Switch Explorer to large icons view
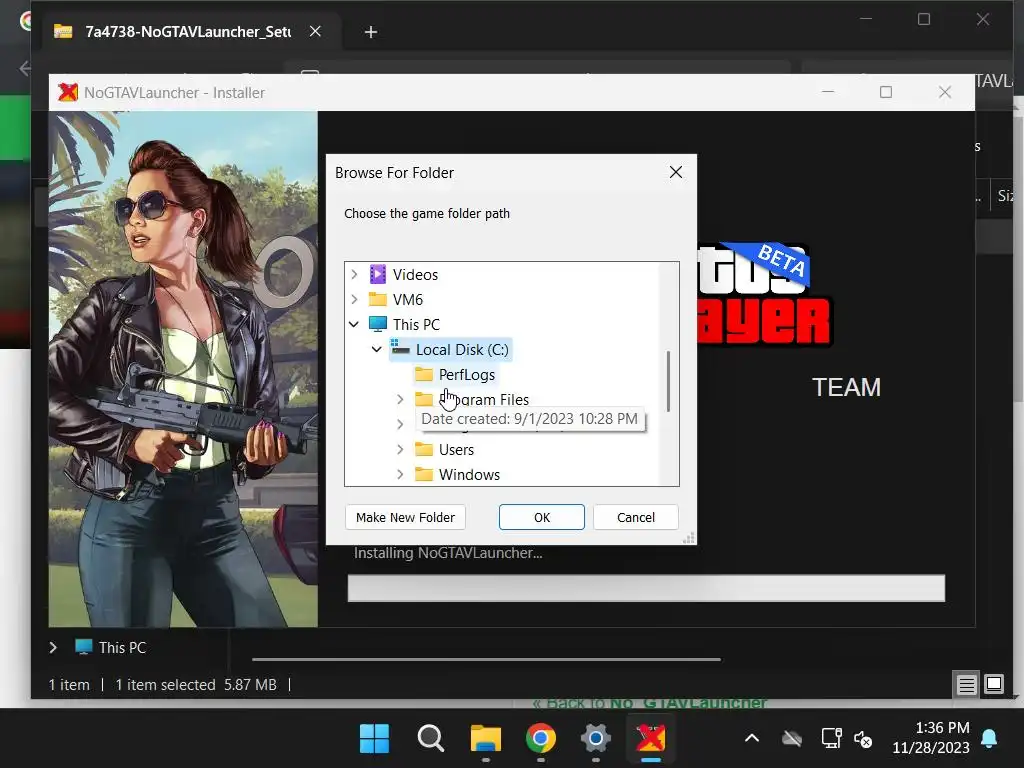 [x=994, y=684]
